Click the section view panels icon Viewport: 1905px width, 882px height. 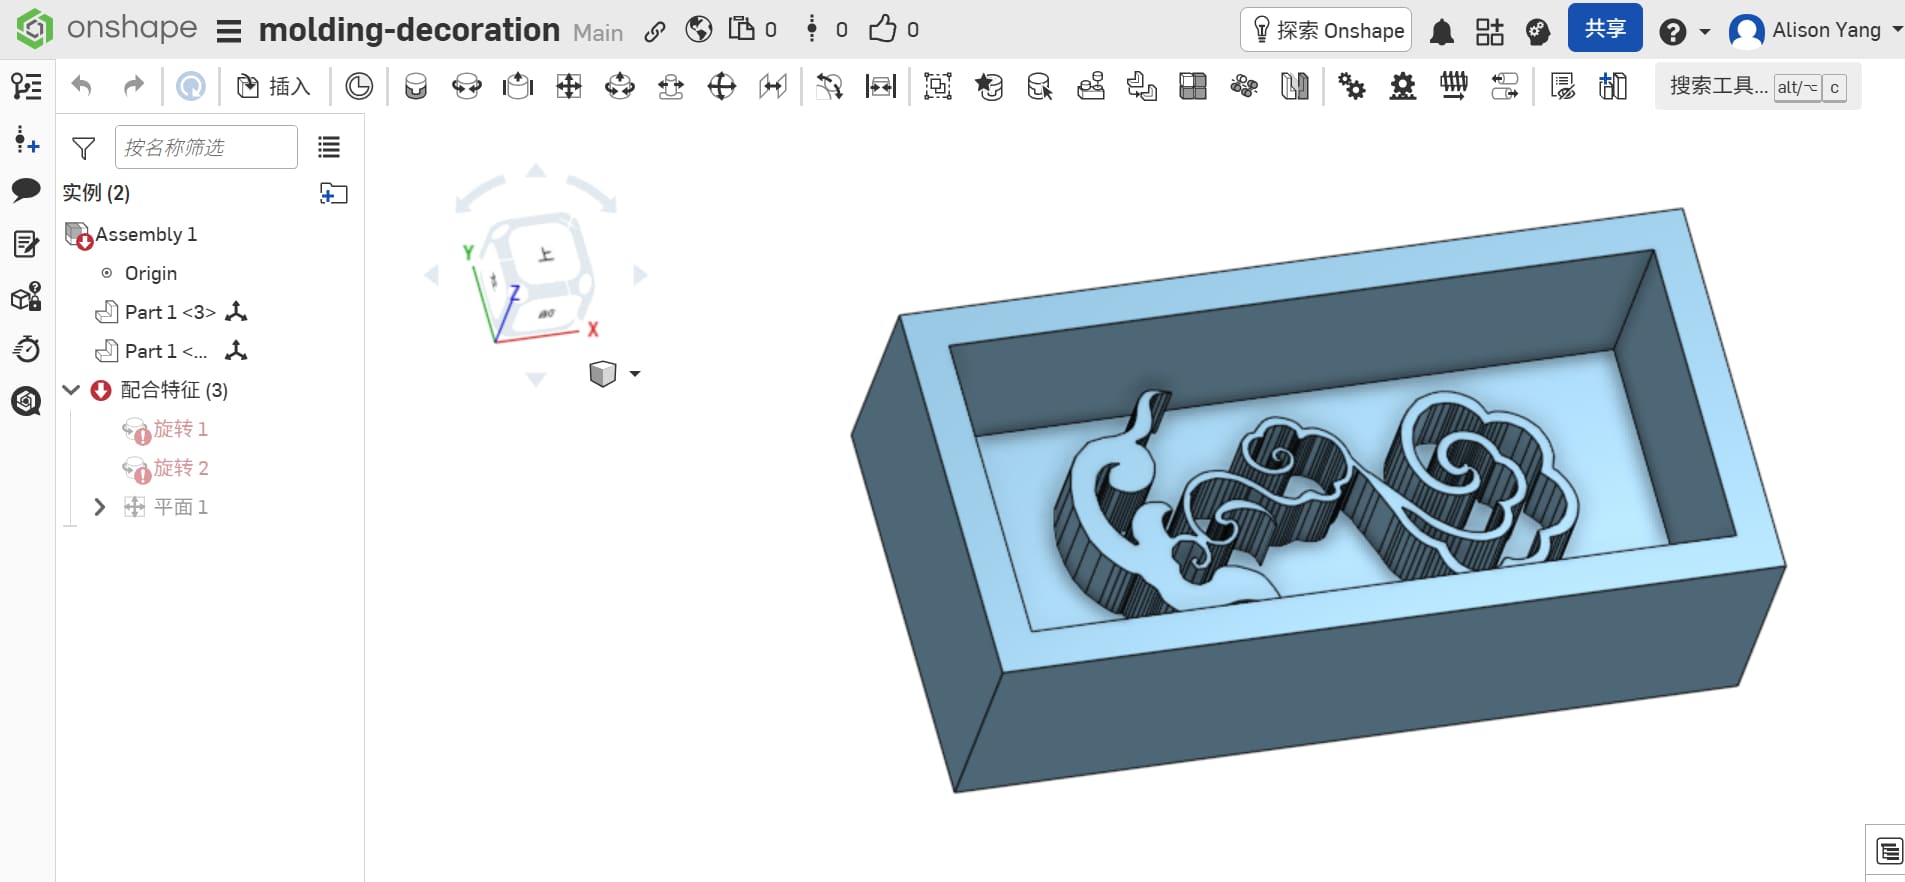click(x=1295, y=87)
